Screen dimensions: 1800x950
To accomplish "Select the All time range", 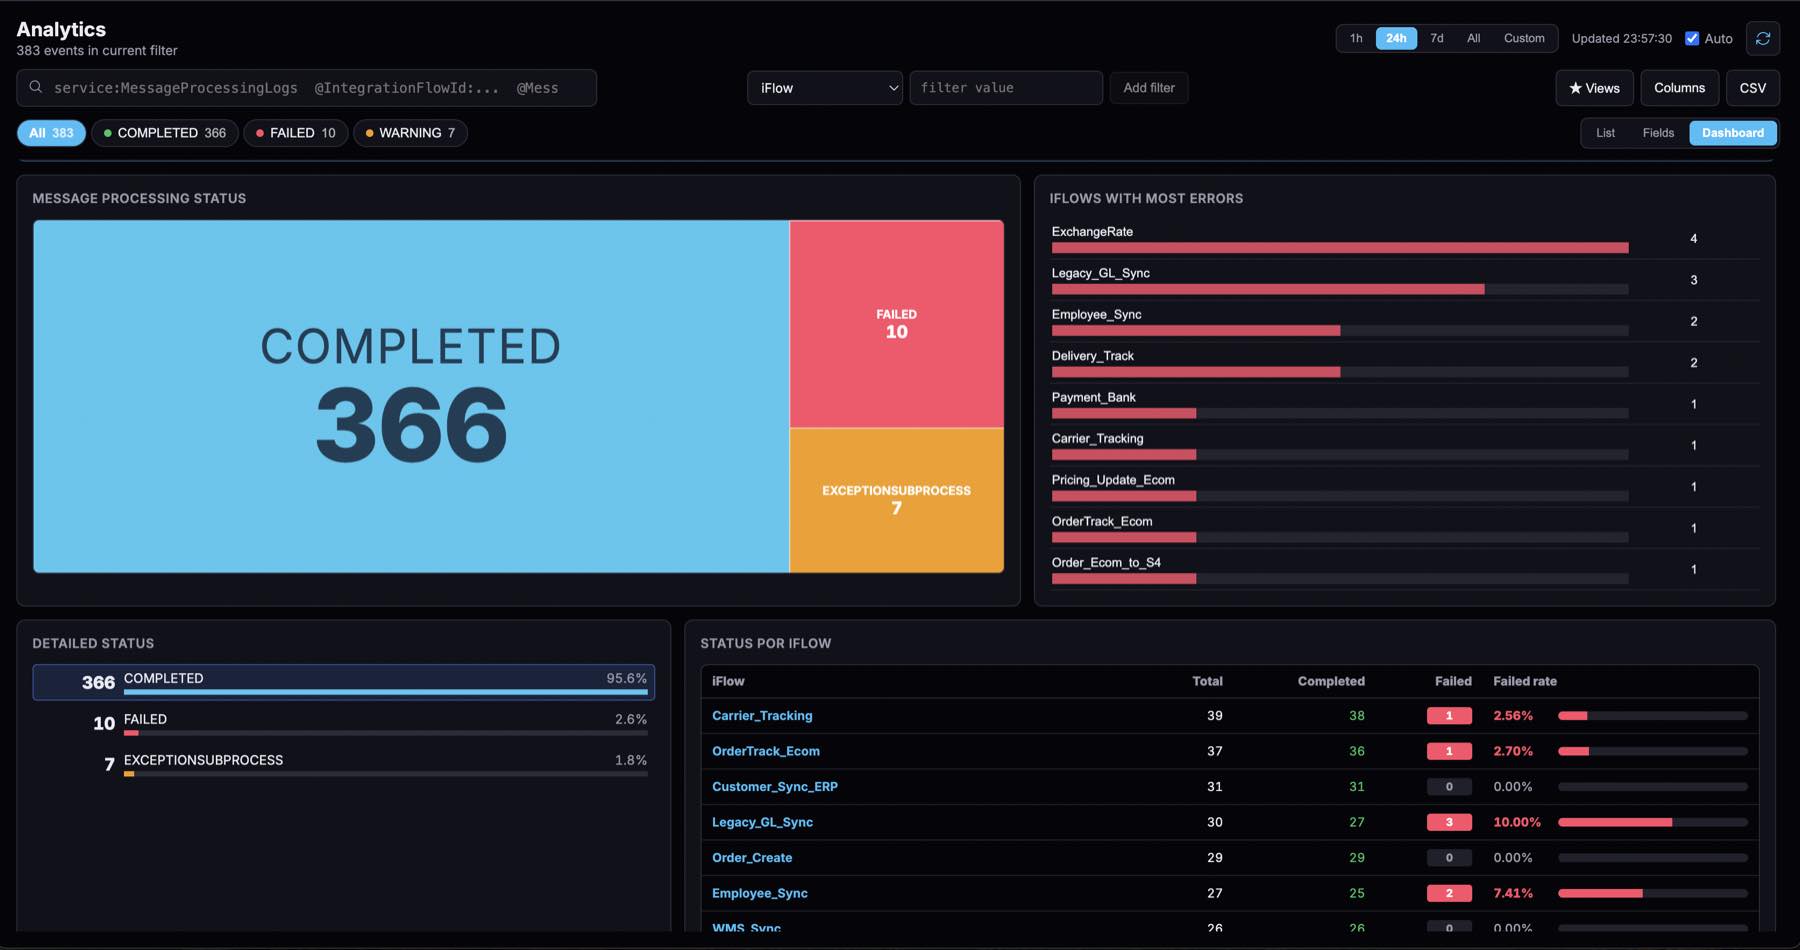I will point(1473,38).
